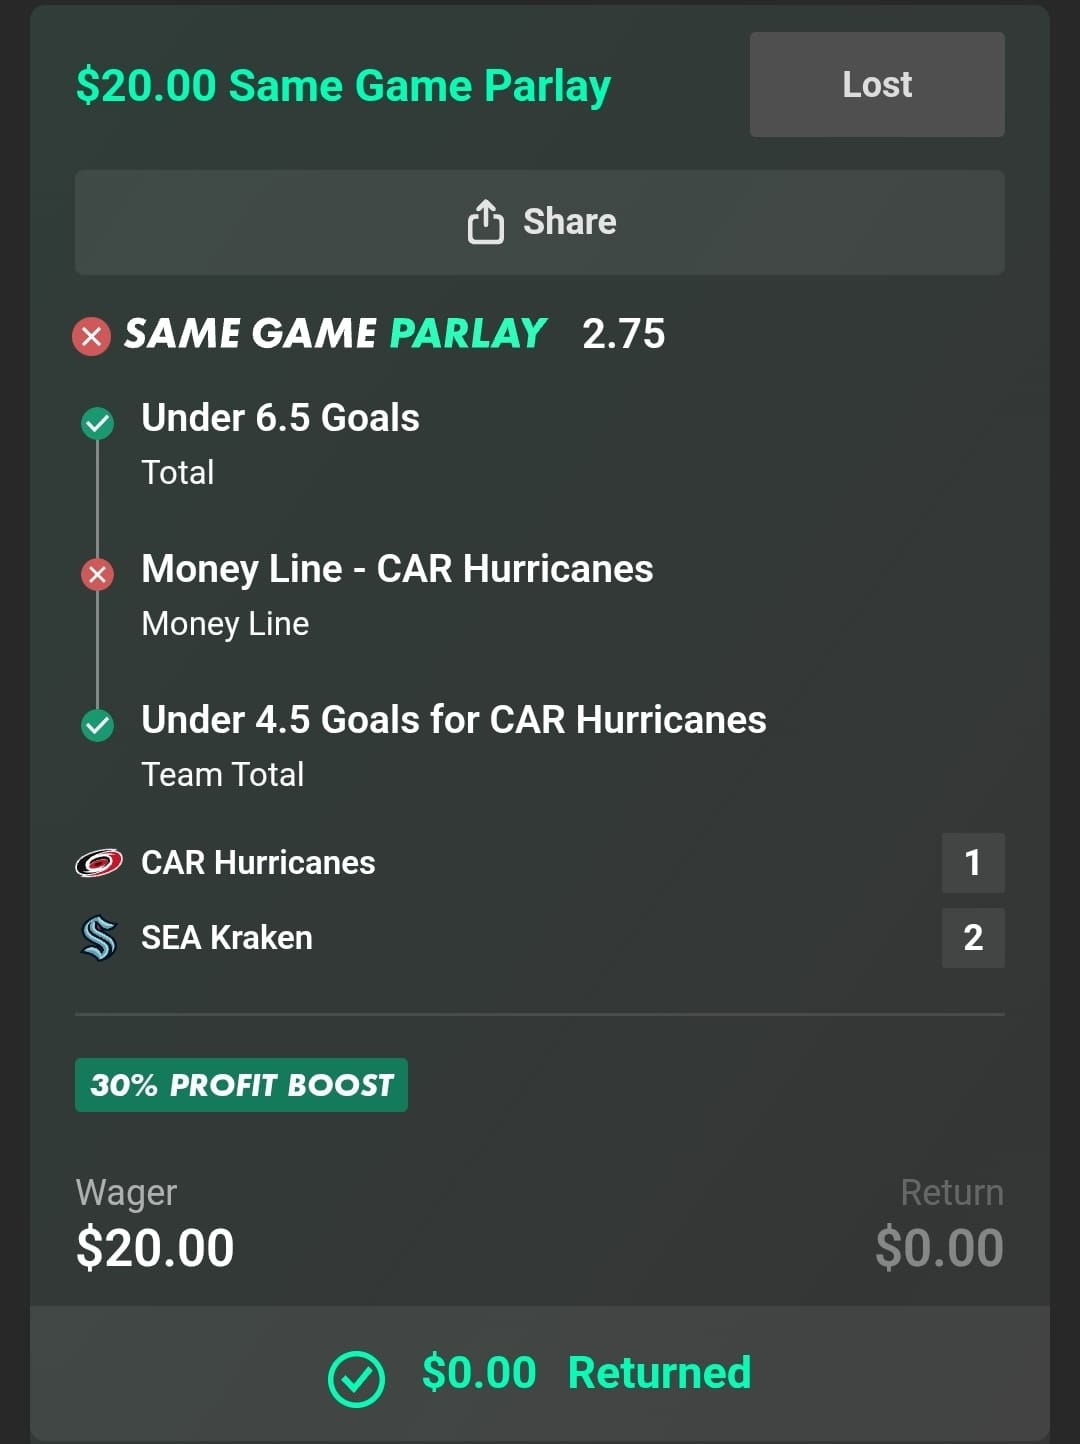Viewport: 1080px width, 1444px height.
Task: Click CAR Hurricanes score box
Action: tap(972, 863)
